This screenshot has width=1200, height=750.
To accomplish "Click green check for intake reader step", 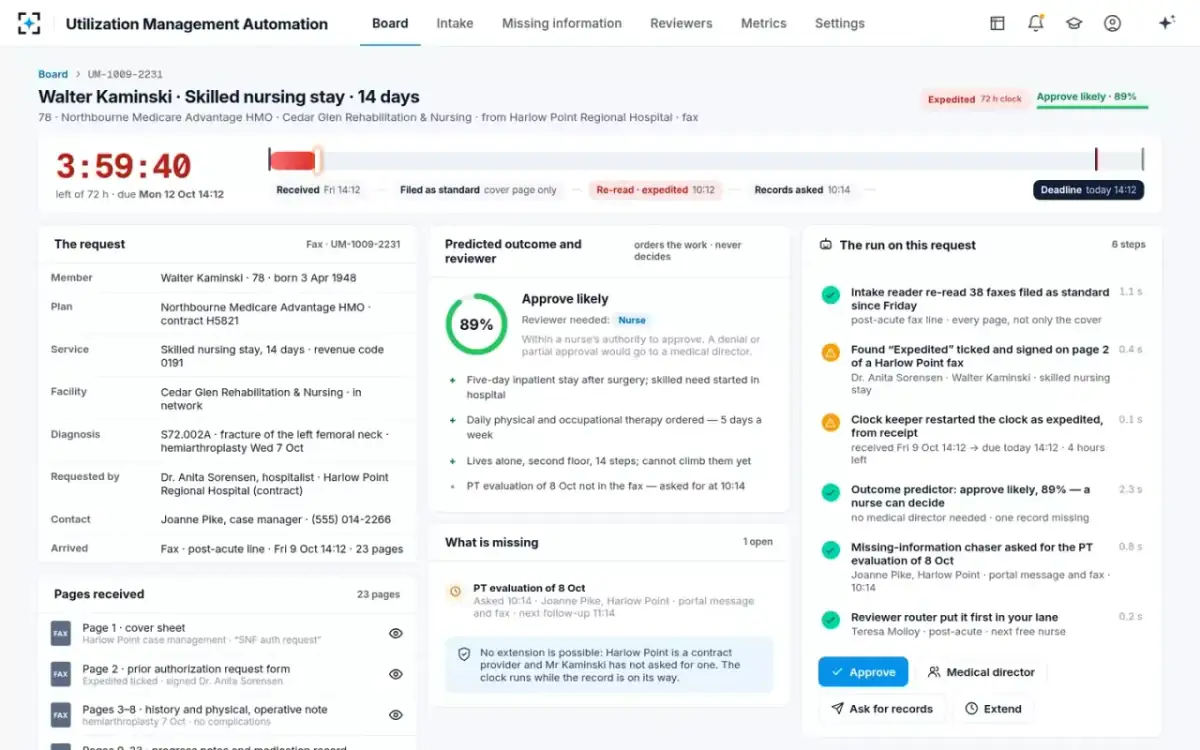I will [x=830, y=295].
